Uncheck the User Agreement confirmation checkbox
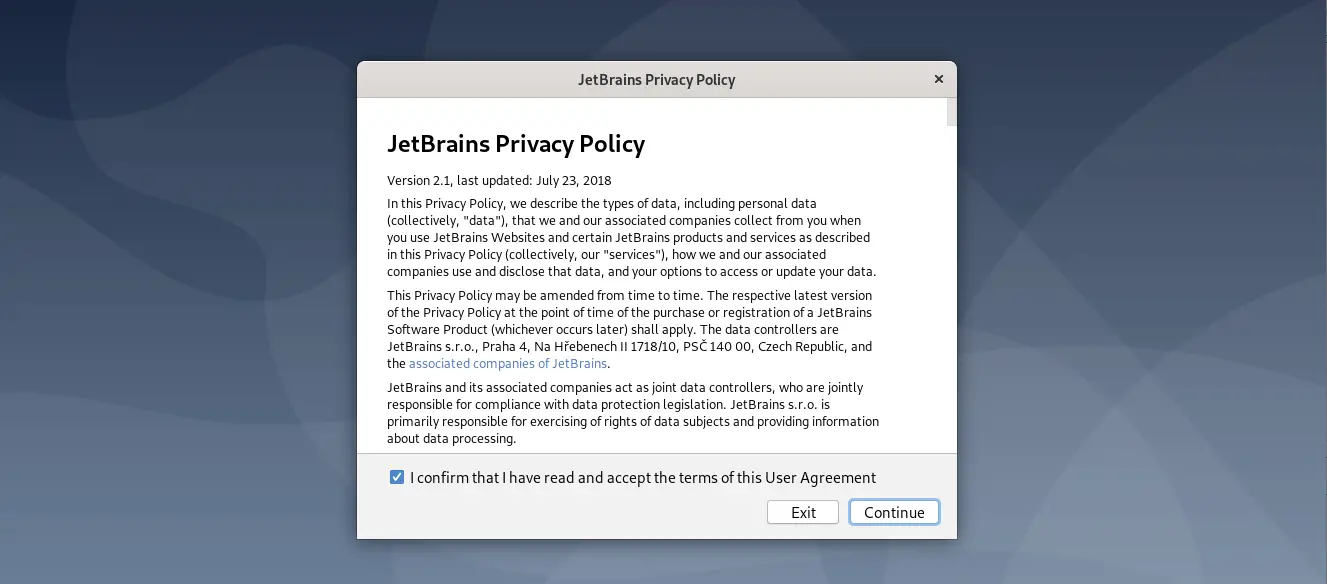 (397, 477)
